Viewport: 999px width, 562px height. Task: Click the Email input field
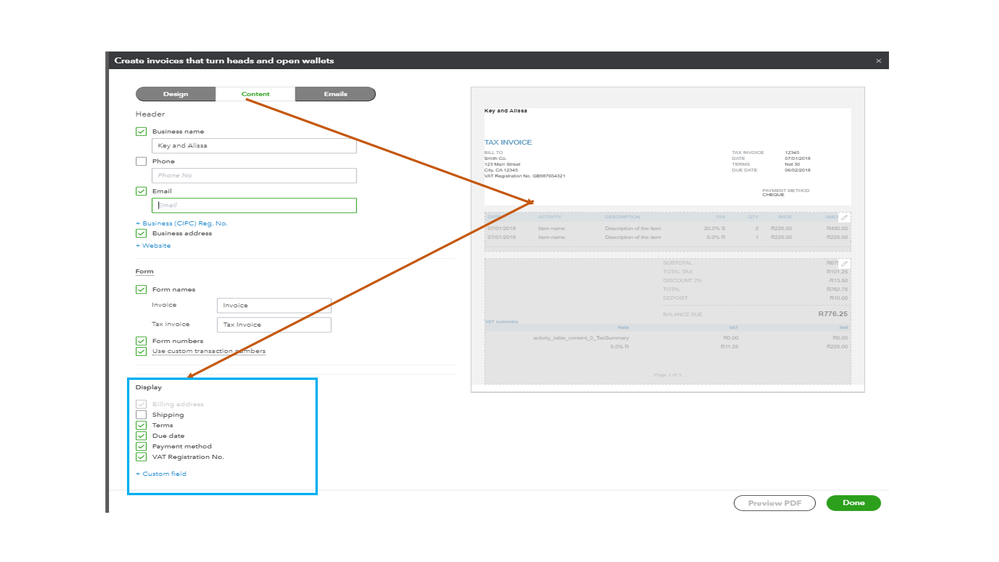click(254, 205)
